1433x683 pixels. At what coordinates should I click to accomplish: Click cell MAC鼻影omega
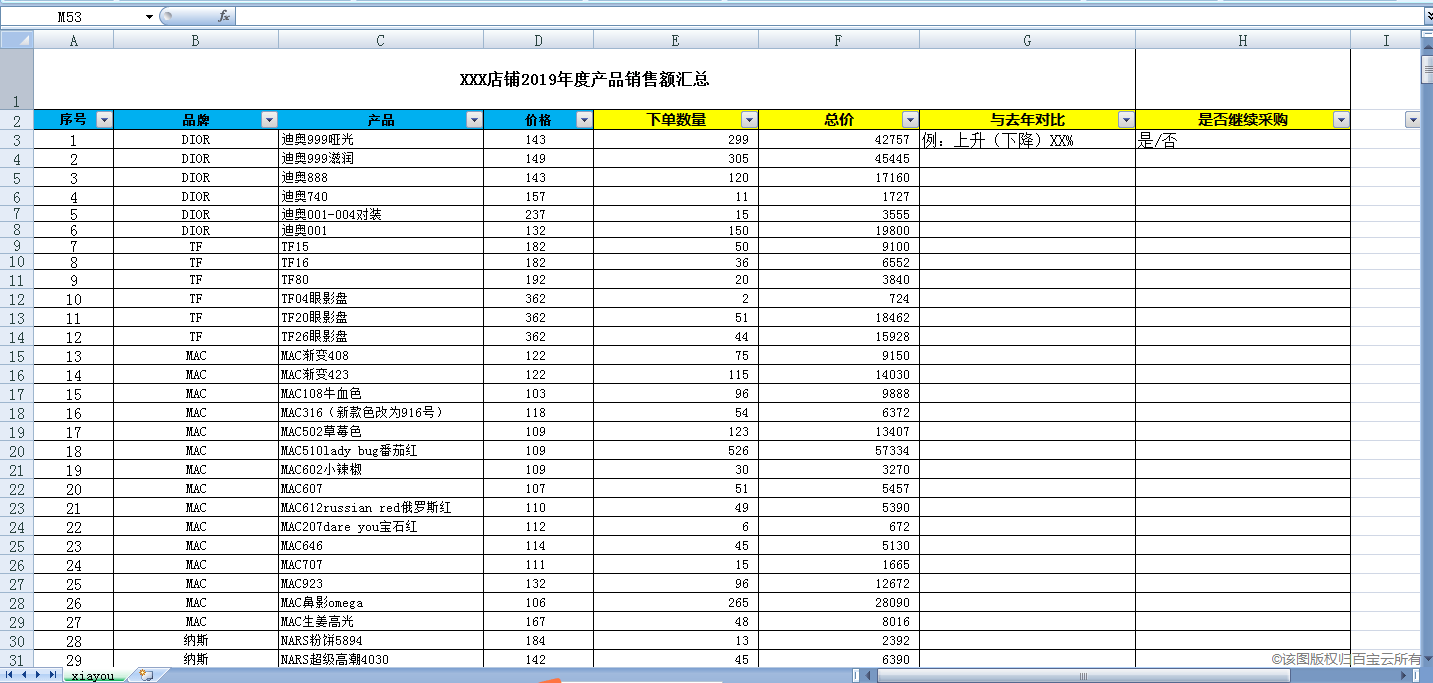[381, 603]
